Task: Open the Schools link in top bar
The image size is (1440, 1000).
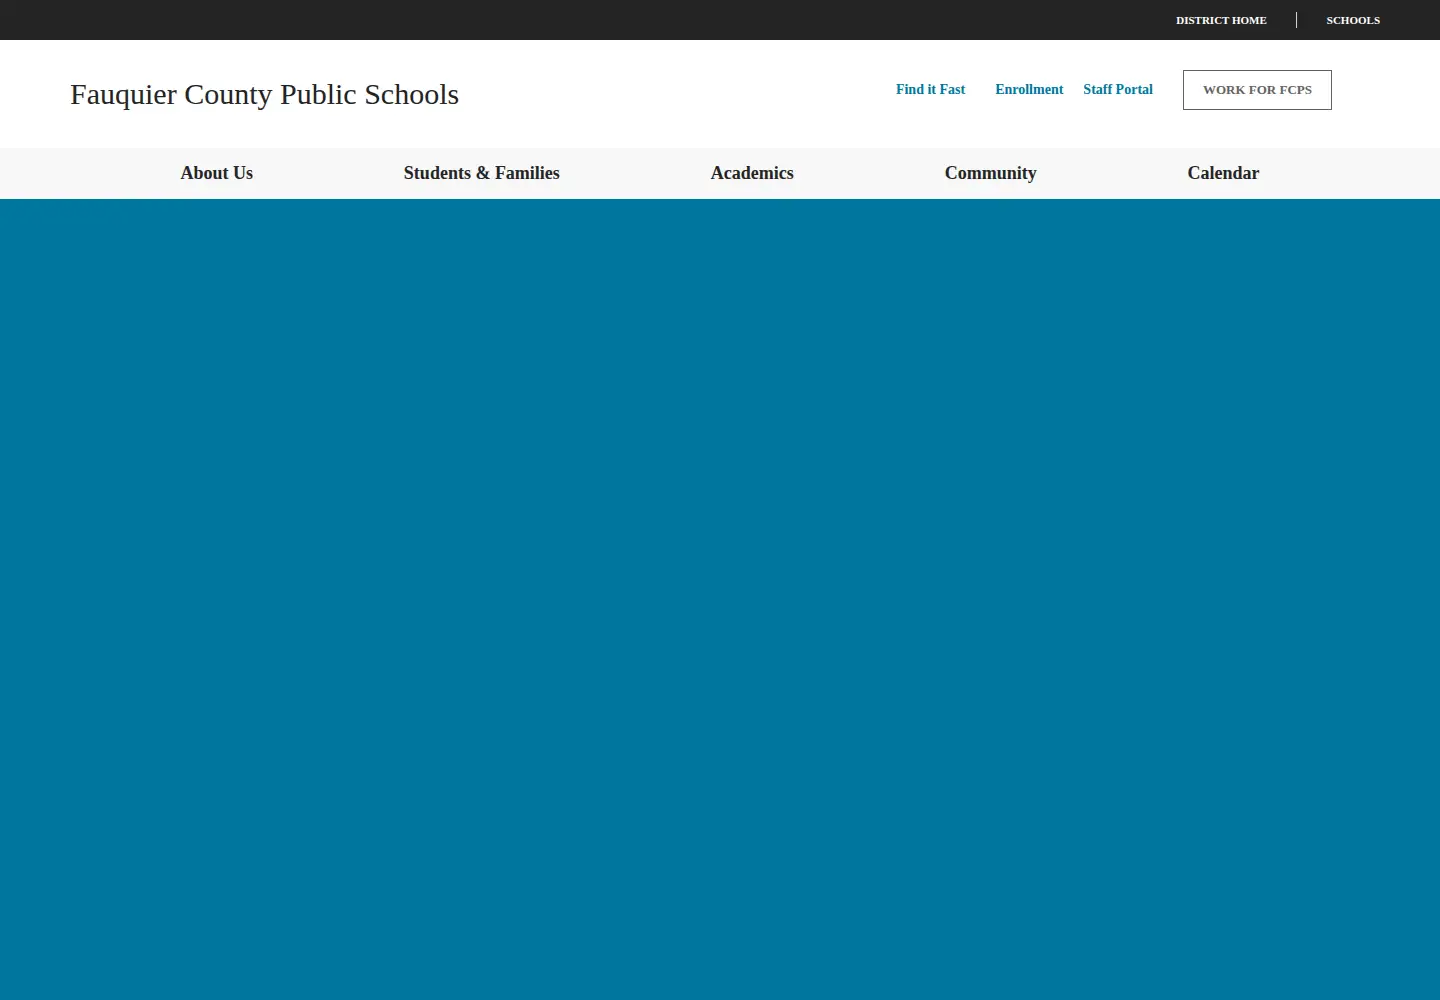Action: pos(1353,20)
